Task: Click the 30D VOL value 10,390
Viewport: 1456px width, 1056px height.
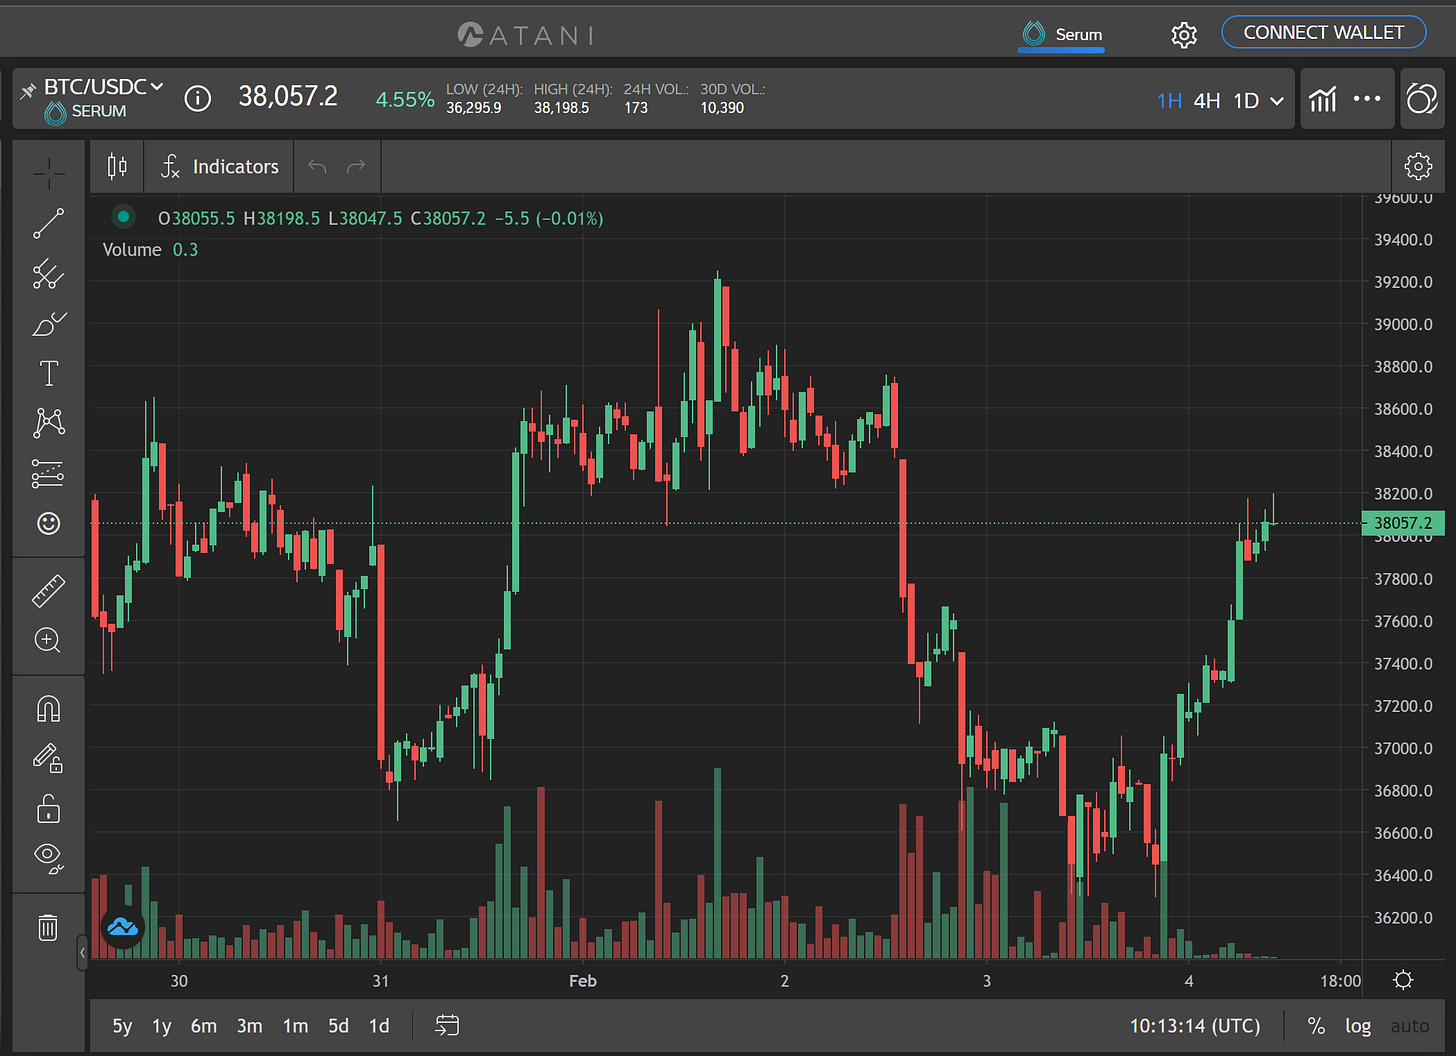Action: [722, 108]
